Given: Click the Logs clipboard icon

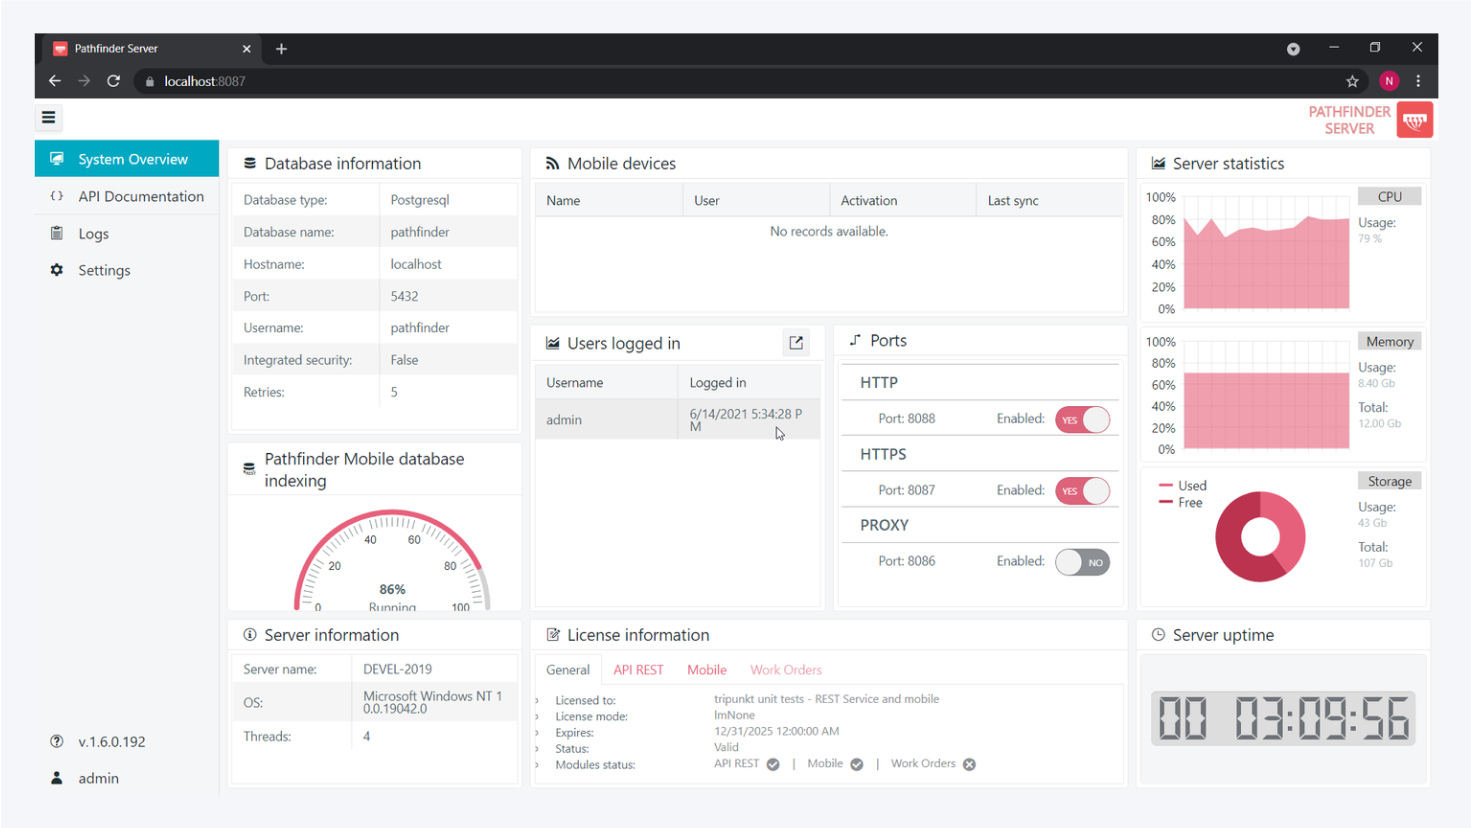Looking at the screenshot, I should click(57, 233).
